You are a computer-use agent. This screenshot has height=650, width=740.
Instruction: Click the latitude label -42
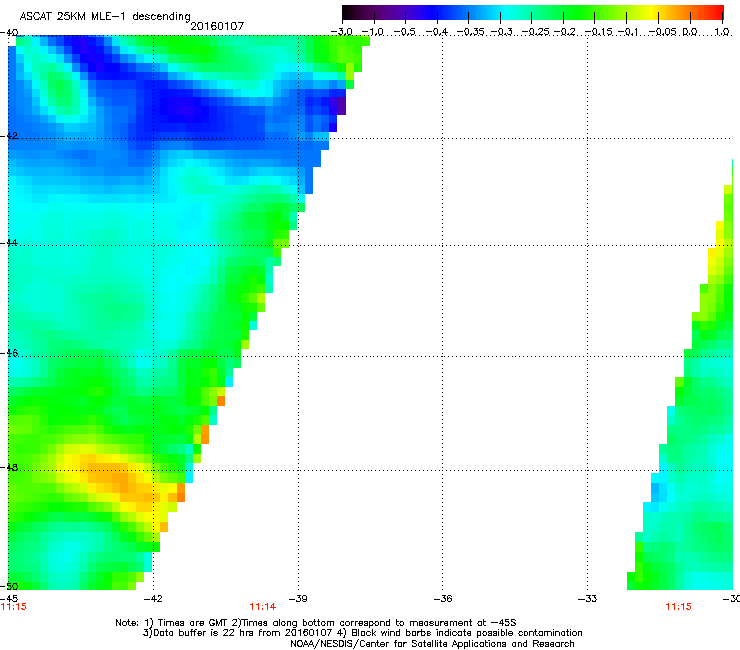(x=9, y=136)
